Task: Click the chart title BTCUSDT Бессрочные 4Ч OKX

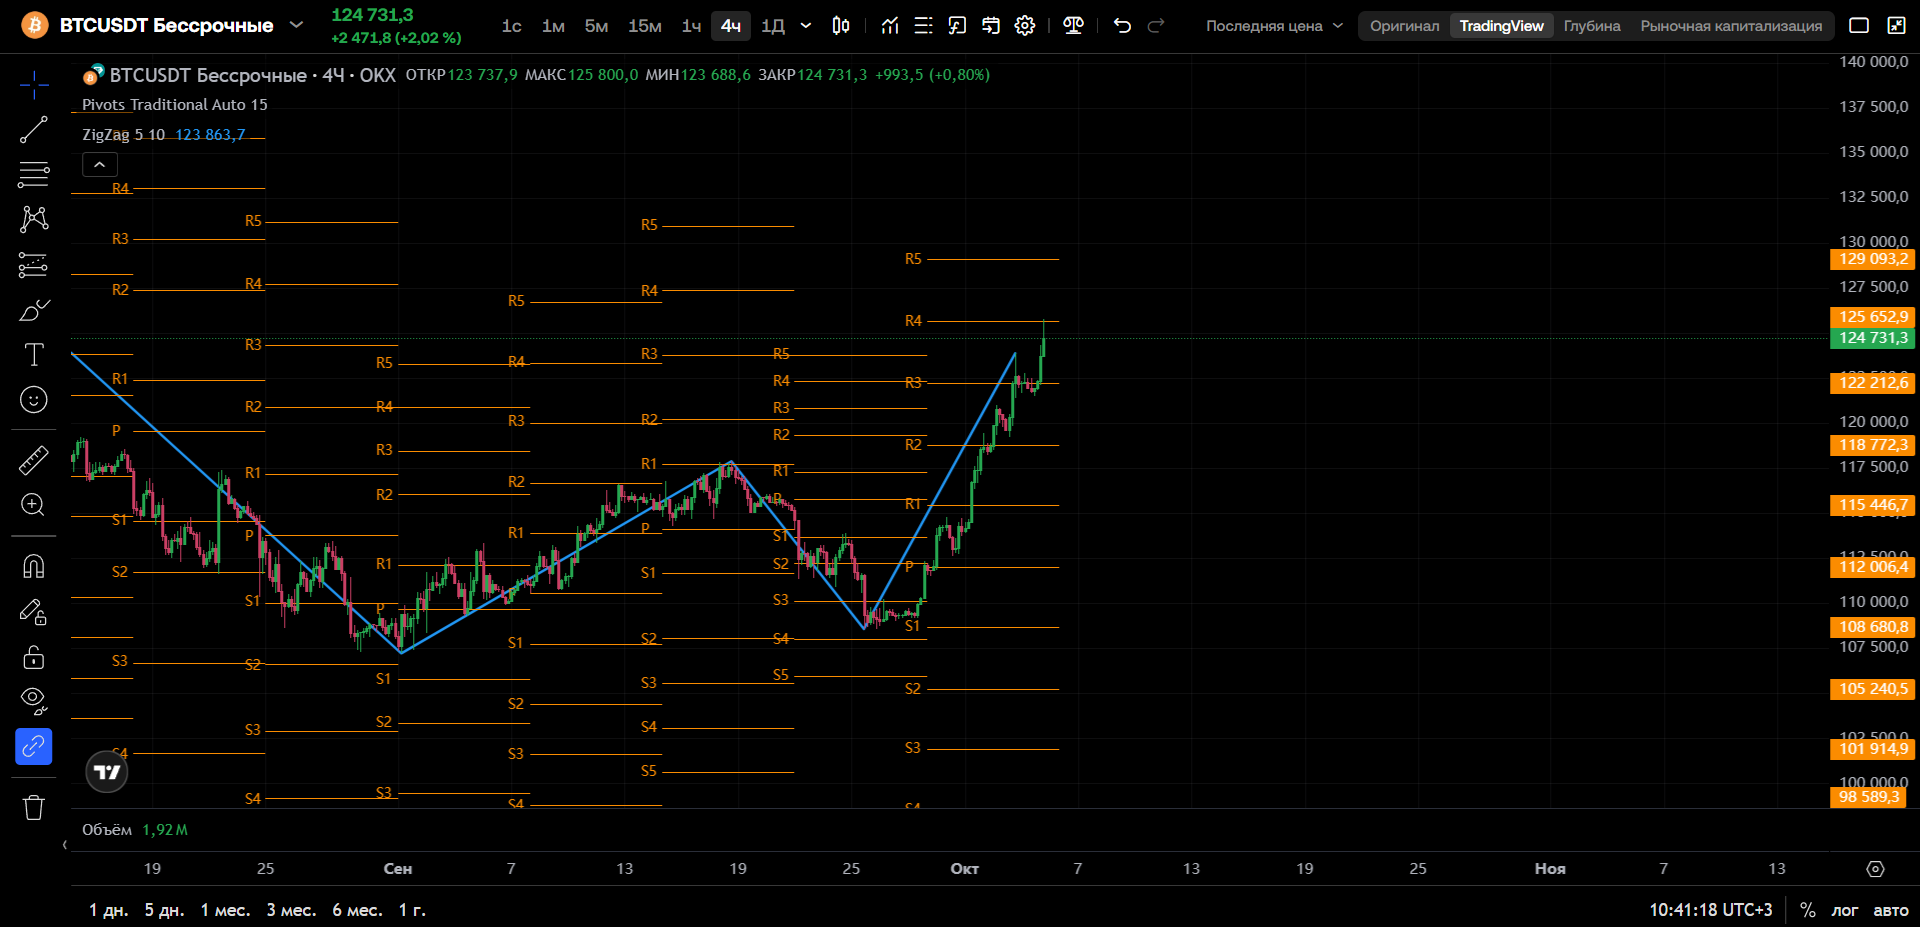Action: point(252,75)
